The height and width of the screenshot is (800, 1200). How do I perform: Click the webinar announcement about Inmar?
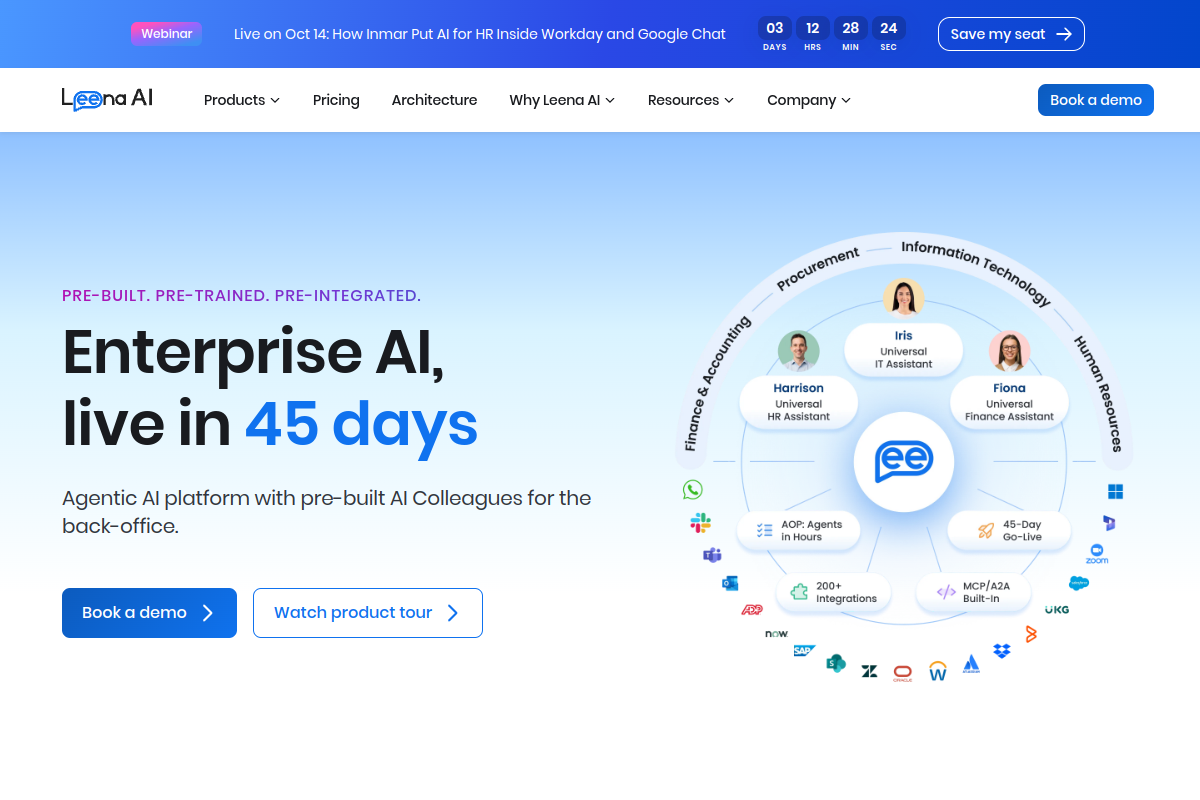480,34
